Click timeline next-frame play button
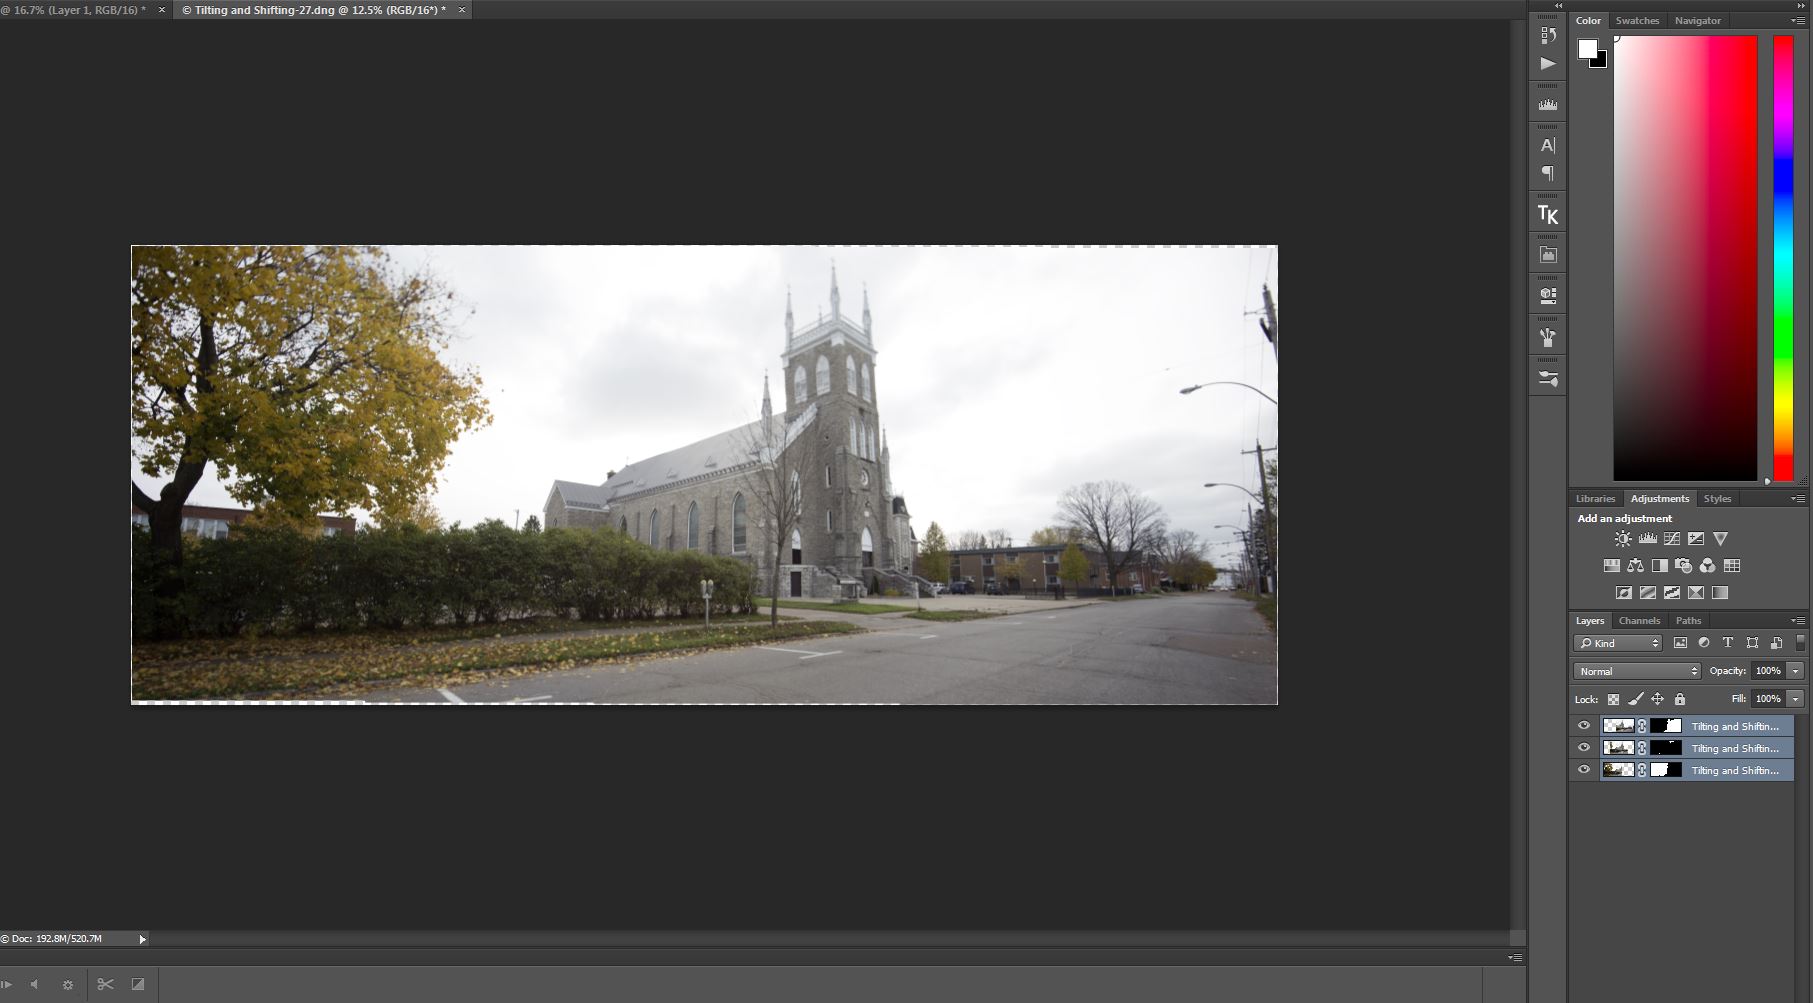 [6, 985]
